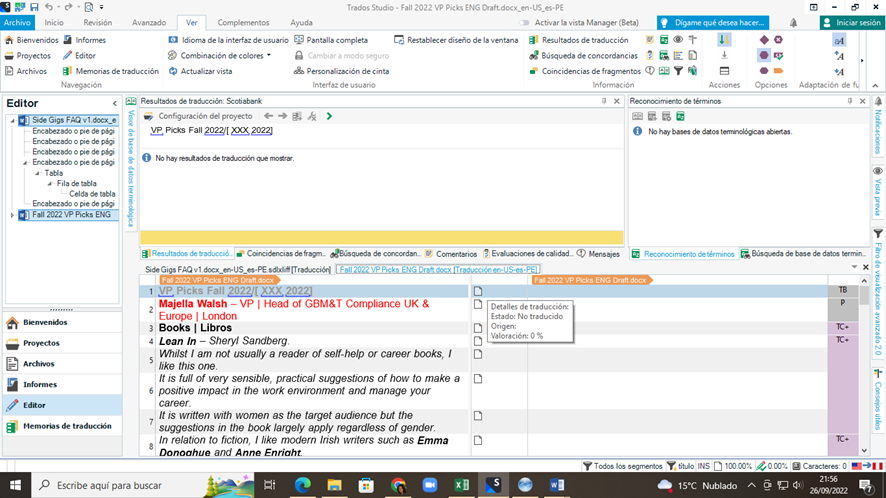The height and width of the screenshot is (498, 886).
Task: Click segment 3 status icon
Action: pos(478,328)
